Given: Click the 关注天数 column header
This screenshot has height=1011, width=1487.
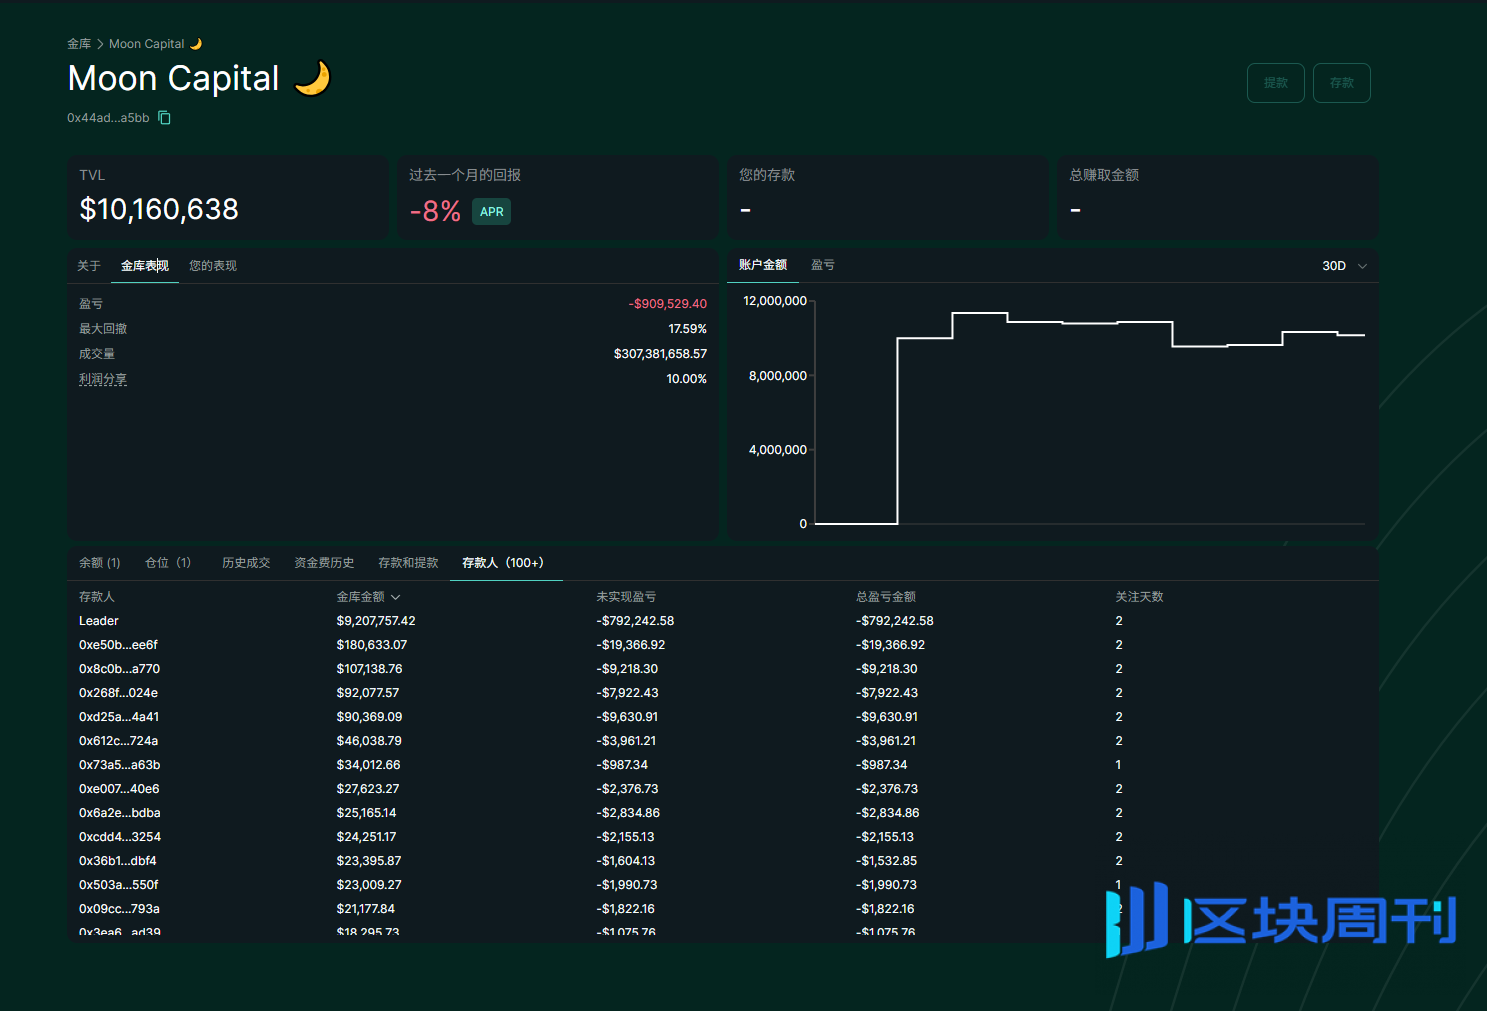Looking at the screenshot, I should pyautogui.click(x=1140, y=597).
